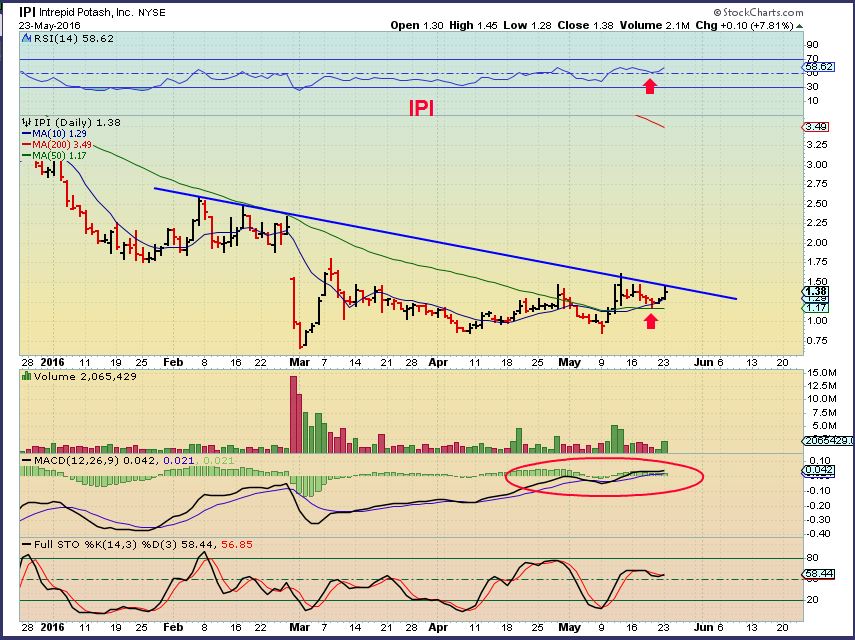Click the 2065429 volume tag on the right axis
The image size is (855, 640).
(827, 440)
